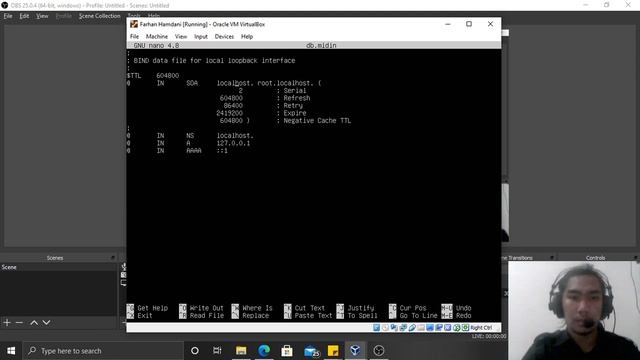Viewport: 640px width, 360px height.
Task: Click 'BIND data file' comment line
Action: click(211, 60)
